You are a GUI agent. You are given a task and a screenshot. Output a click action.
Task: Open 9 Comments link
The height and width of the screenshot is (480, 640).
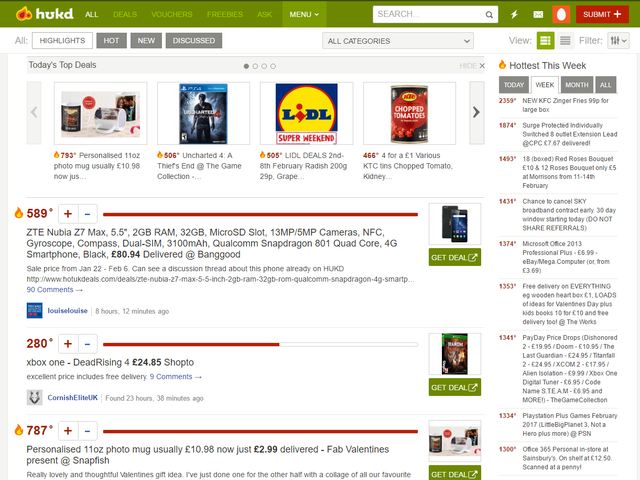coord(176,377)
